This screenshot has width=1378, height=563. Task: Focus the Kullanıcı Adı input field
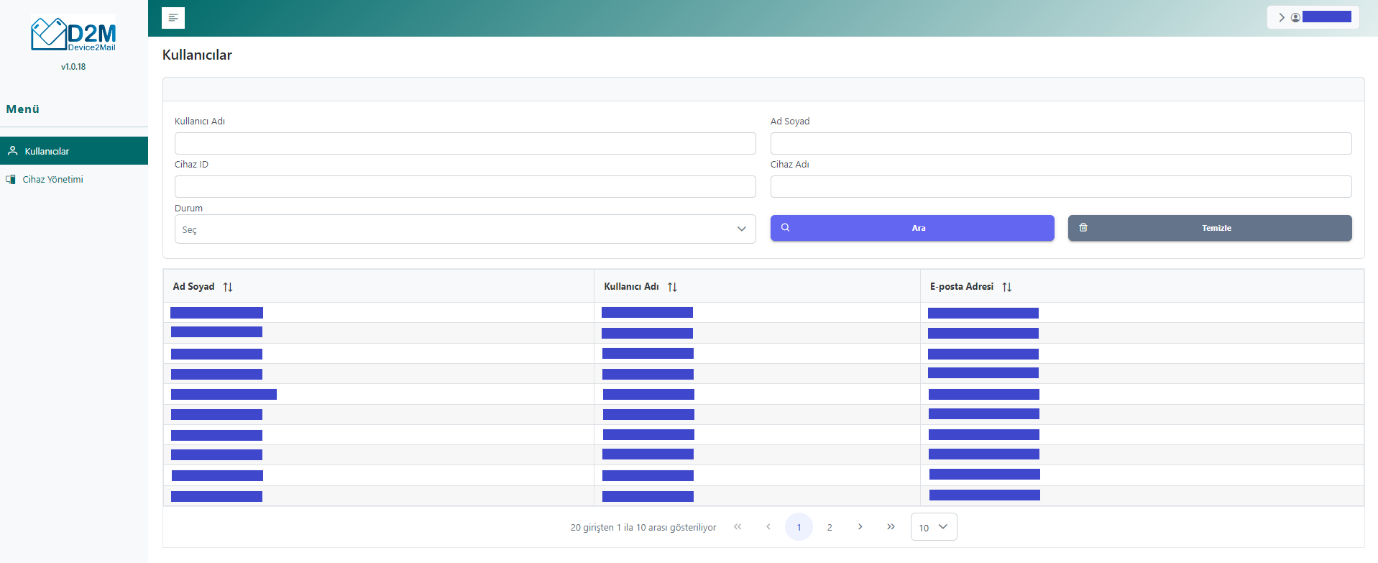point(465,143)
